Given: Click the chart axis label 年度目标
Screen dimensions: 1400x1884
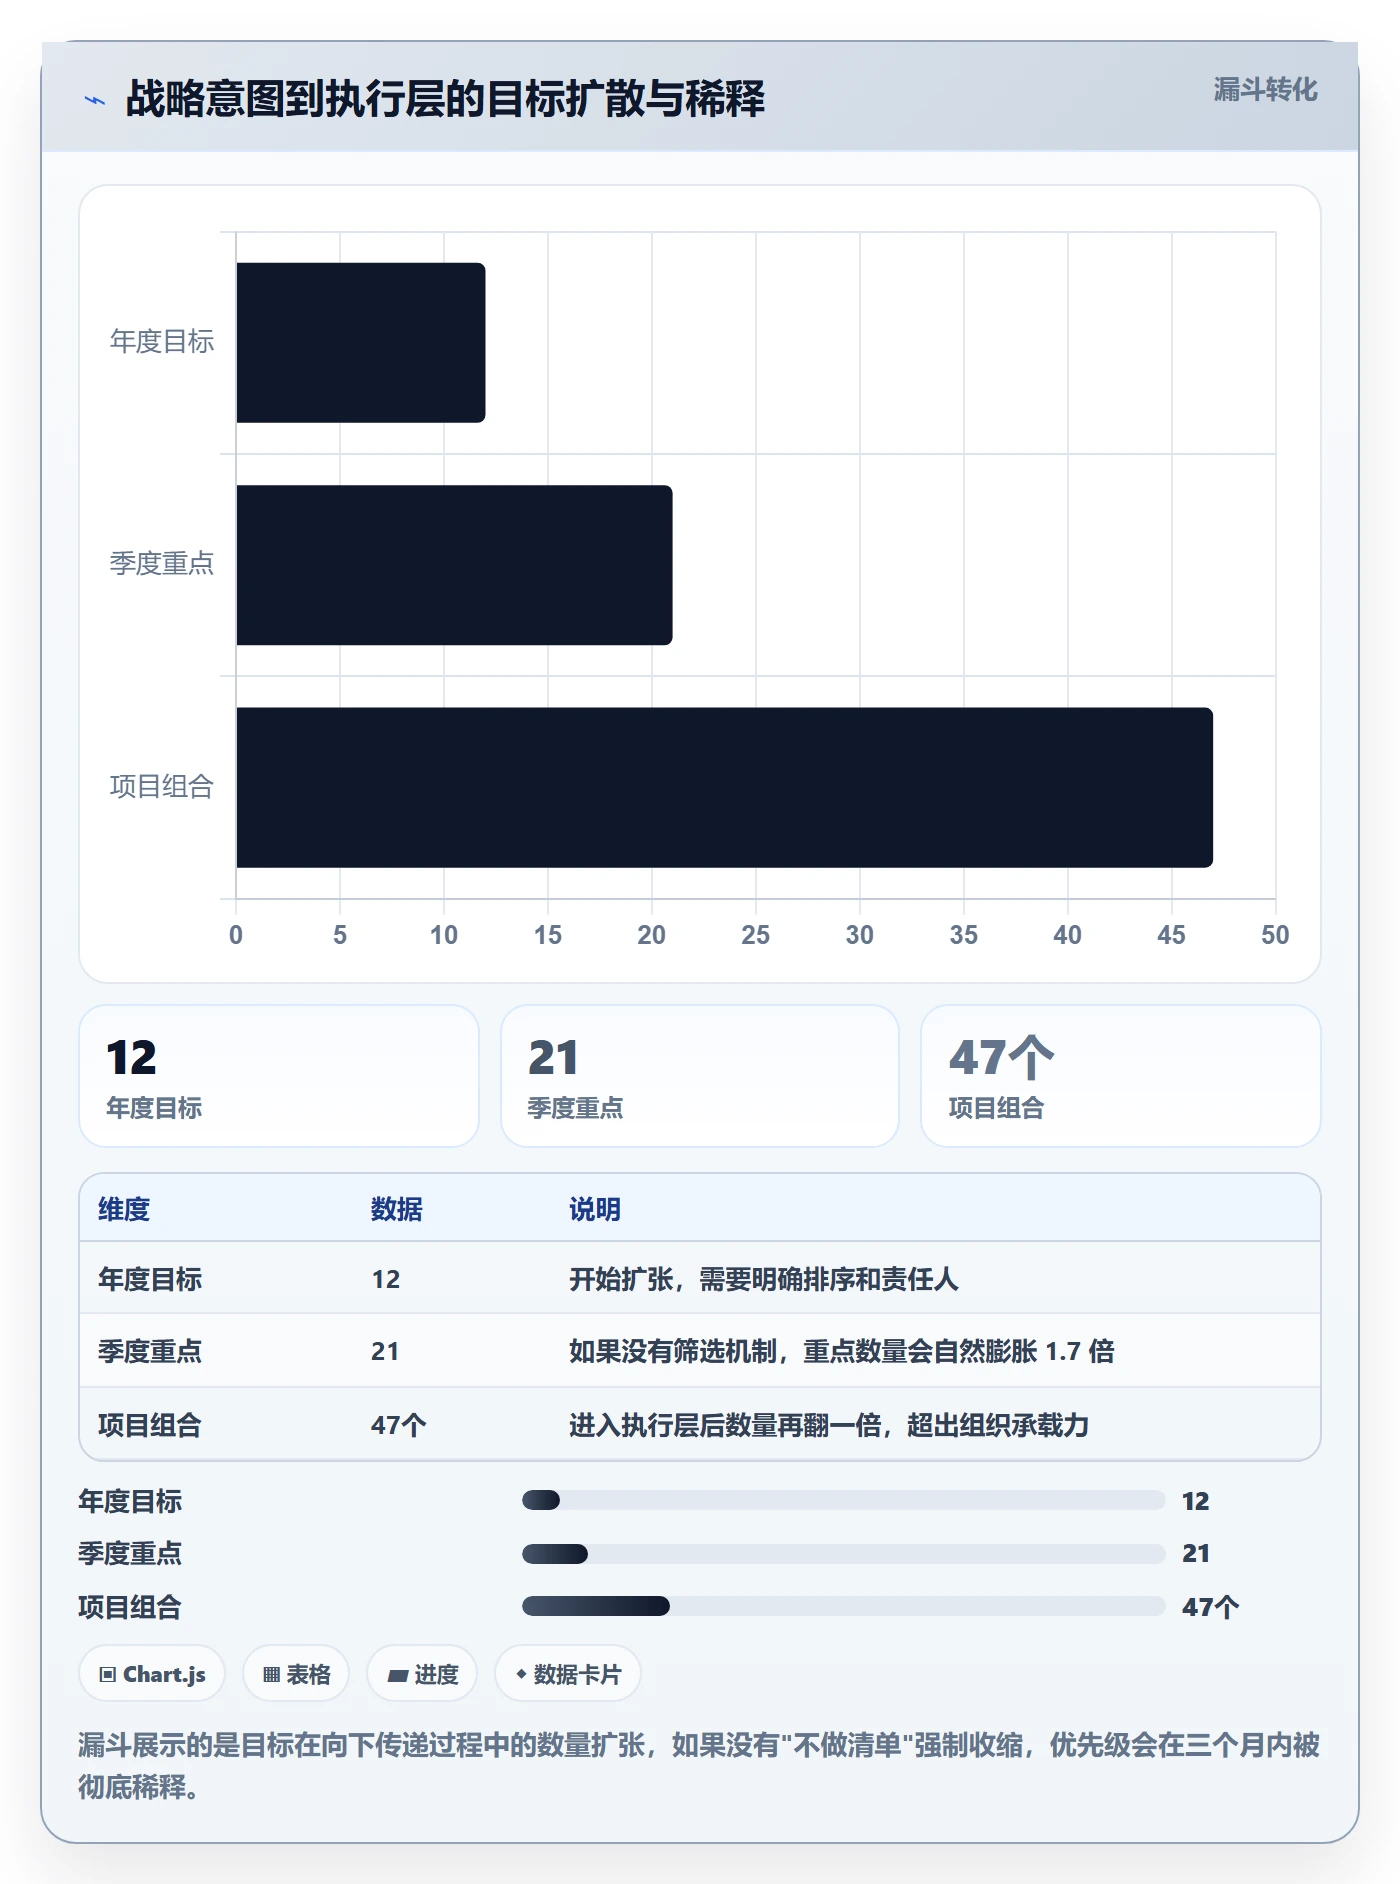Looking at the screenshot, I should point(162,342).
